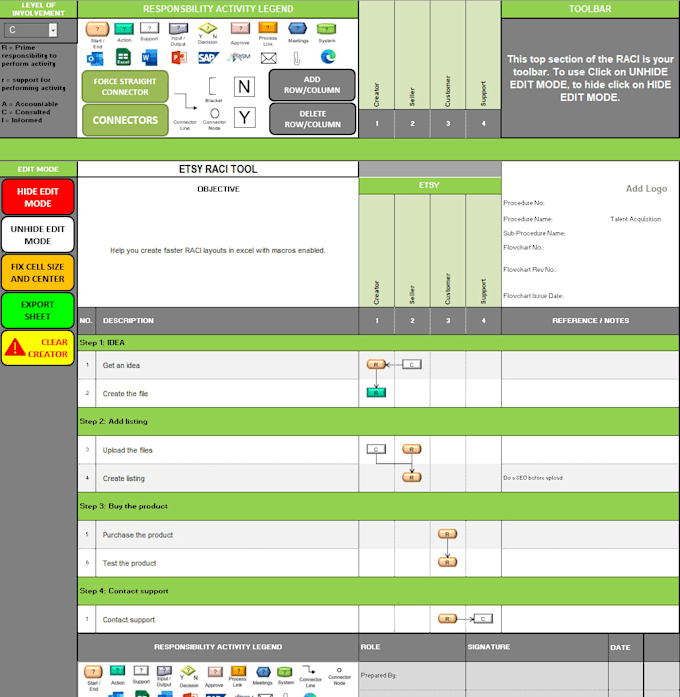Click the 'Add Logo' placeholder text
This screenshot has height=697, width=680.
(x=646, y=188)
